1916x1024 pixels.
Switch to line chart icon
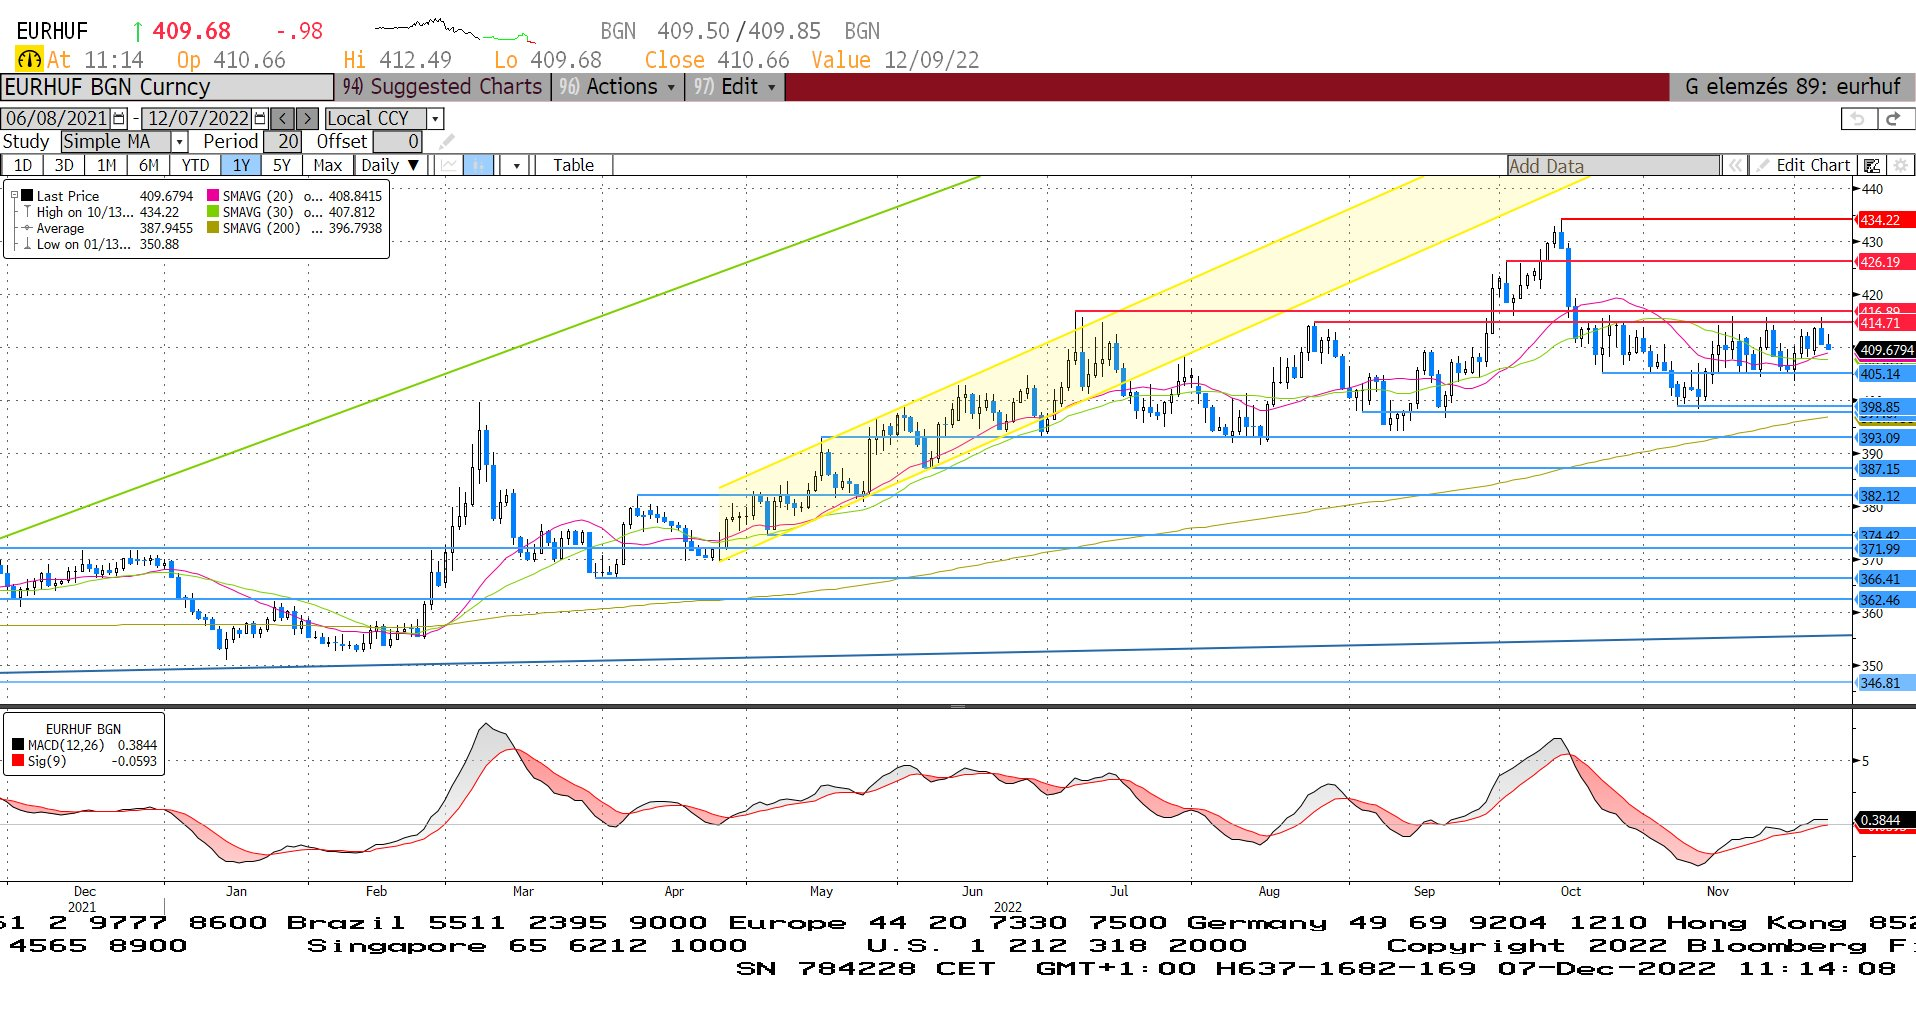click(449, 165)
